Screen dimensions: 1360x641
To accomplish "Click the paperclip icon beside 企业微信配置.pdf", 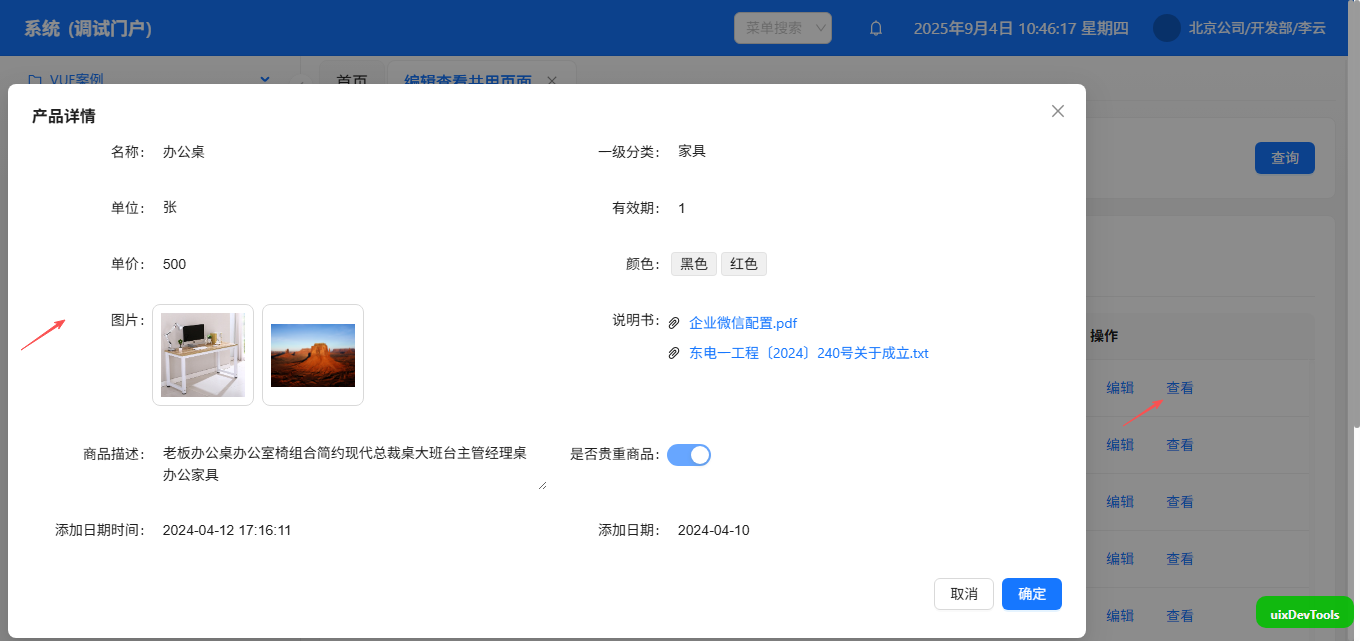I will [674, 323].
